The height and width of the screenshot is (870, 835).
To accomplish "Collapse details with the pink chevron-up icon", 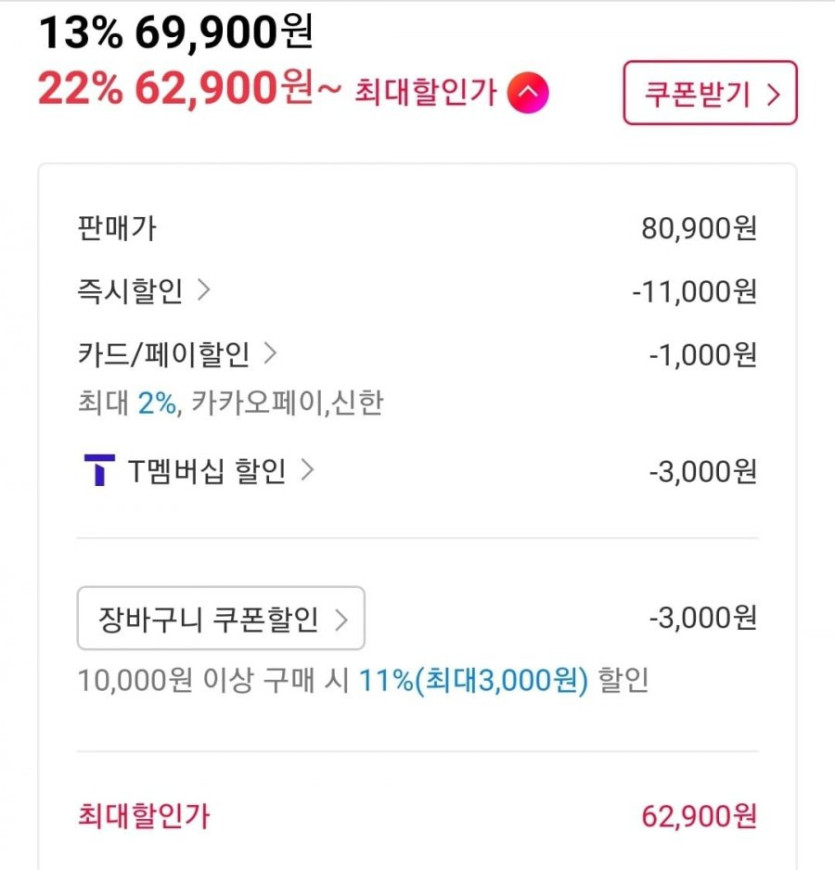I will click(x=527, y=93).
